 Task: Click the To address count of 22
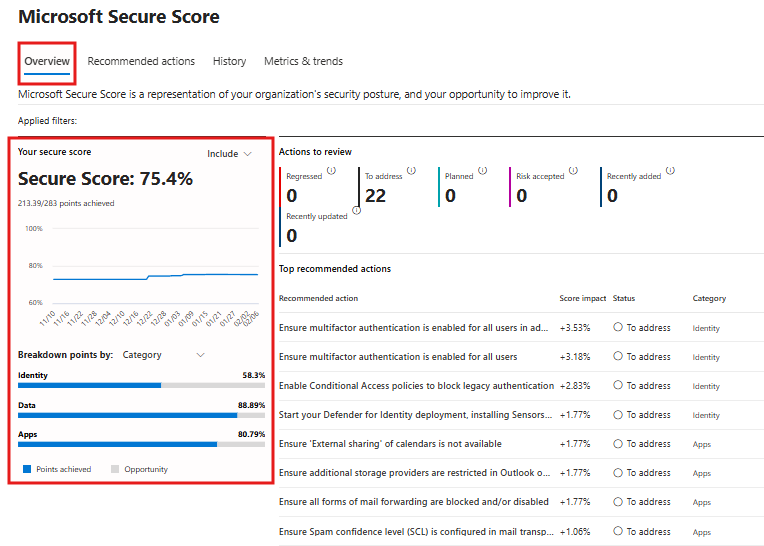(x=375, y=196)
